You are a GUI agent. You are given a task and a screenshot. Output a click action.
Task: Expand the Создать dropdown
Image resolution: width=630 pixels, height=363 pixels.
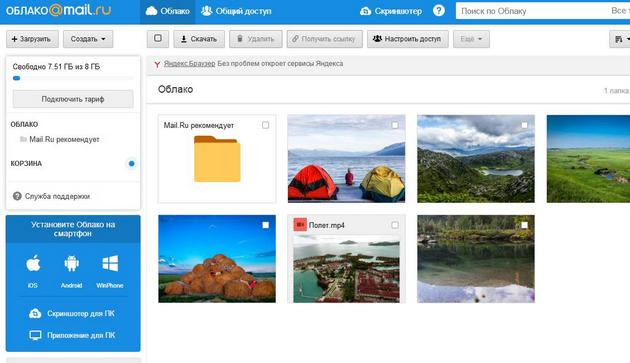tap(88, 39)
